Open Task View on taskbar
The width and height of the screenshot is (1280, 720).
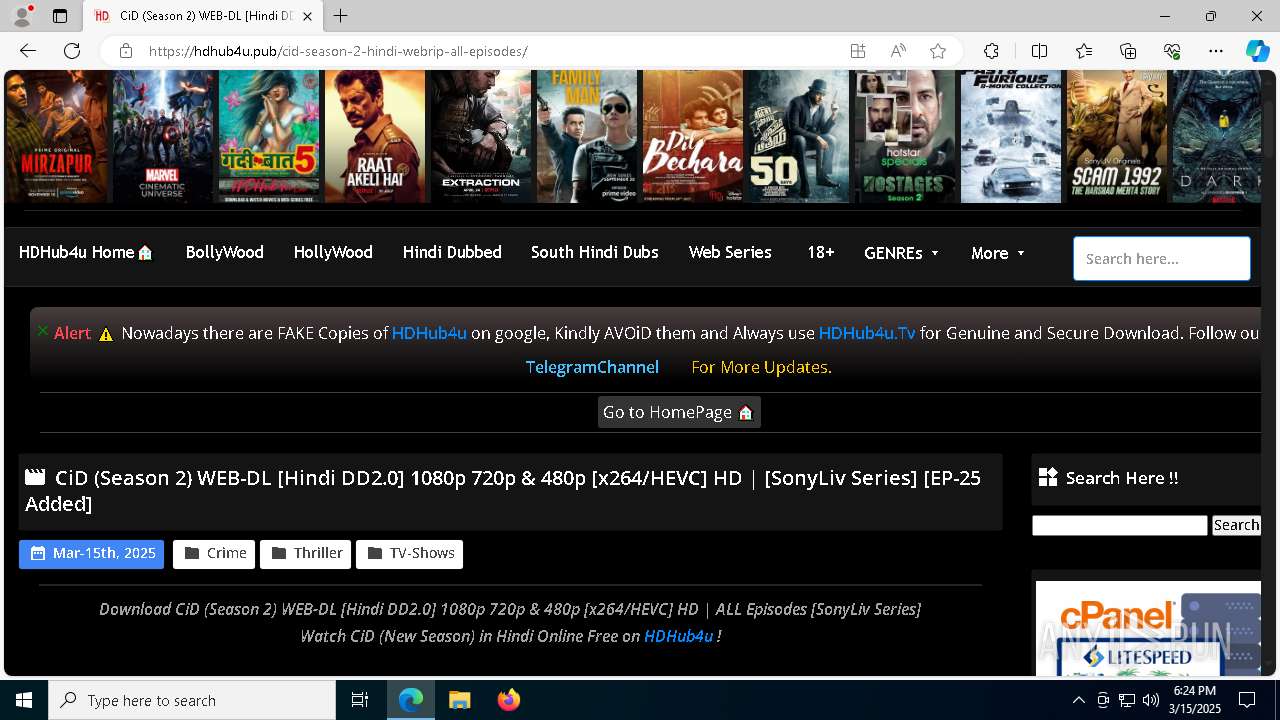tap(360, 700)
